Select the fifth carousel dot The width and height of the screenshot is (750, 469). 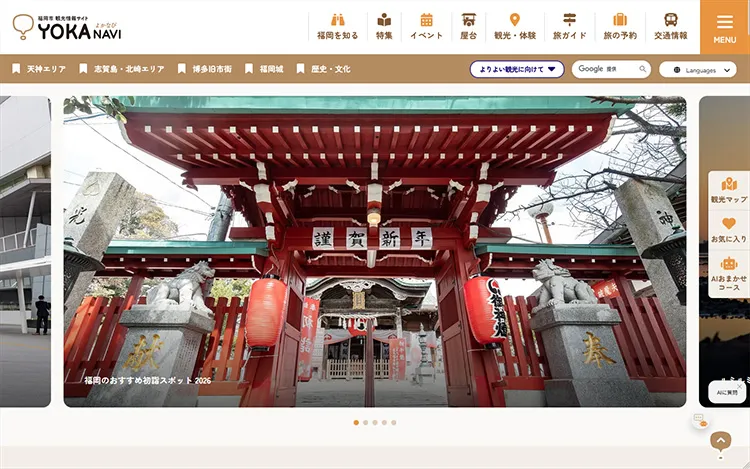(394, 423)
